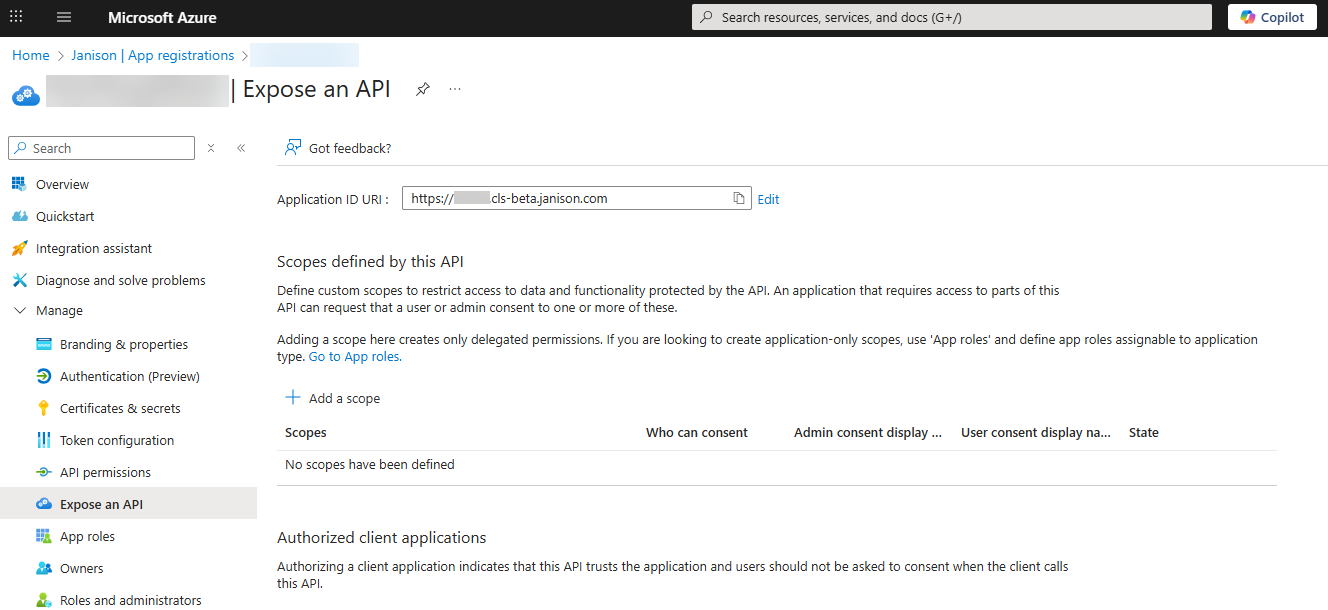The width and height of the screenshot is (1328, 610).
Task: Collapse the sidebar with double chevron
Action: tap(241, 148)
